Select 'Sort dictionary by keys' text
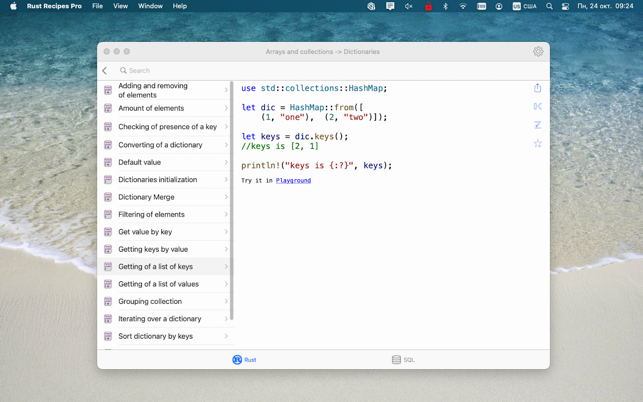 pyautogui.click(x=155, y=336)
